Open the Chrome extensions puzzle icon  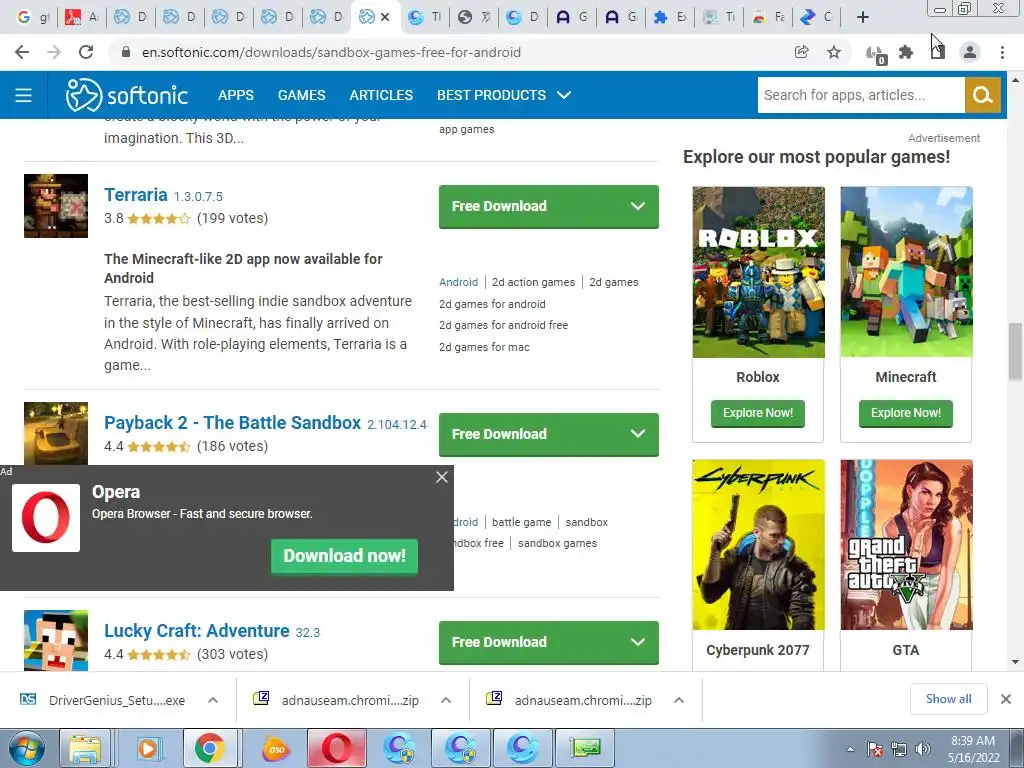coord(906,52)
